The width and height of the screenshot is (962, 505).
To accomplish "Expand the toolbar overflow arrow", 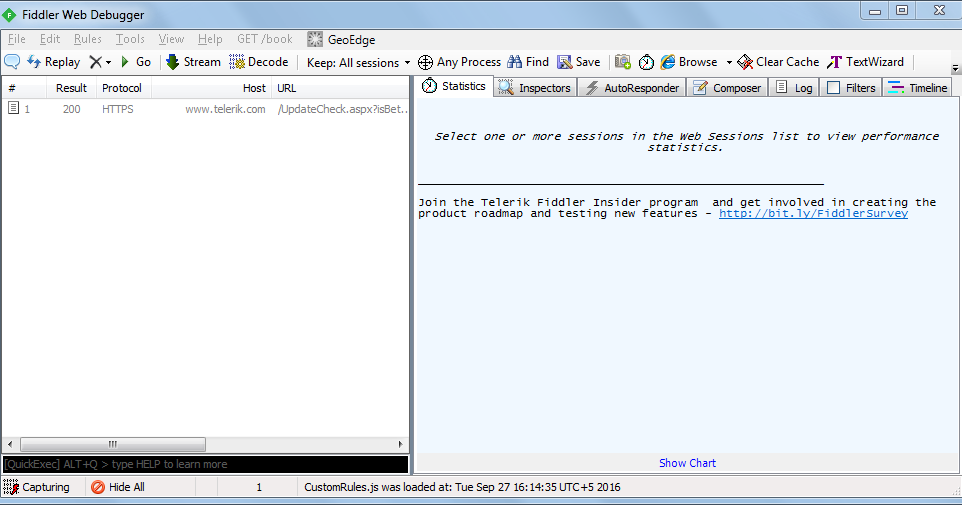I will tap(955, 68).
